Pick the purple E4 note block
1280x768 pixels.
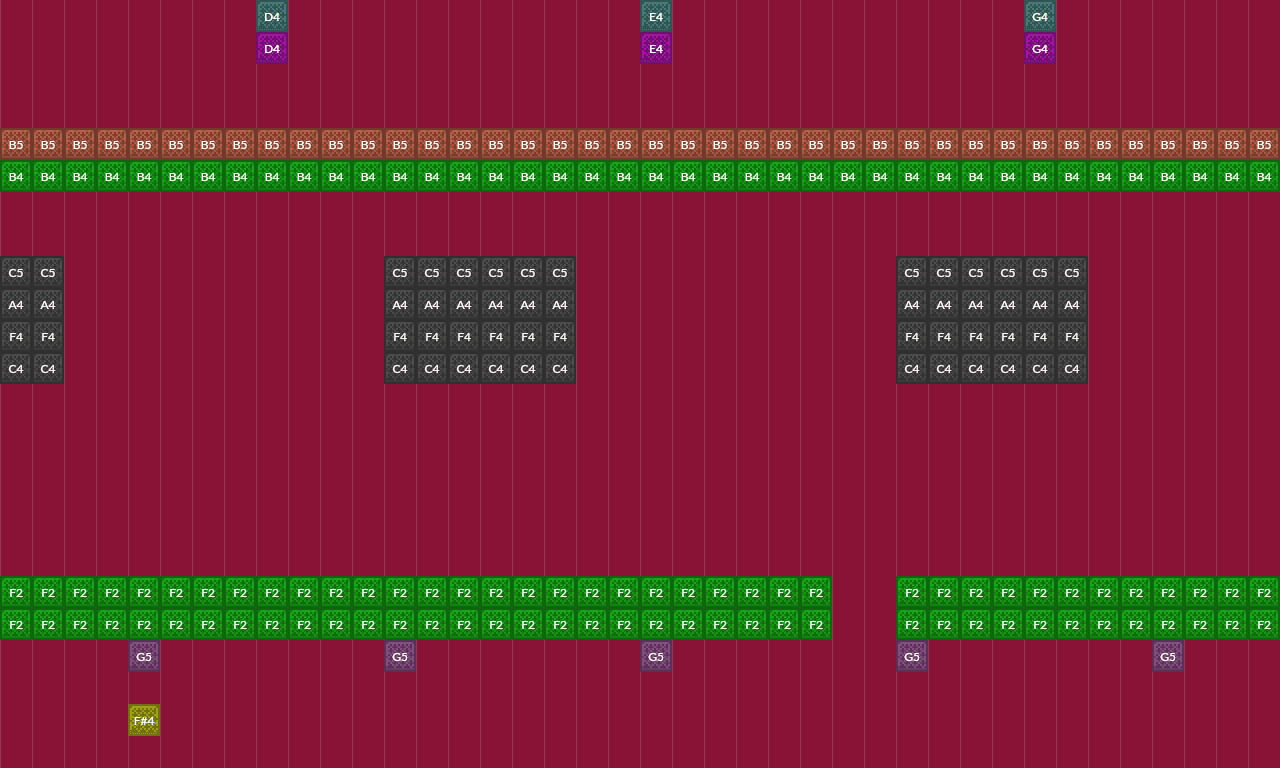click(656, 48)
